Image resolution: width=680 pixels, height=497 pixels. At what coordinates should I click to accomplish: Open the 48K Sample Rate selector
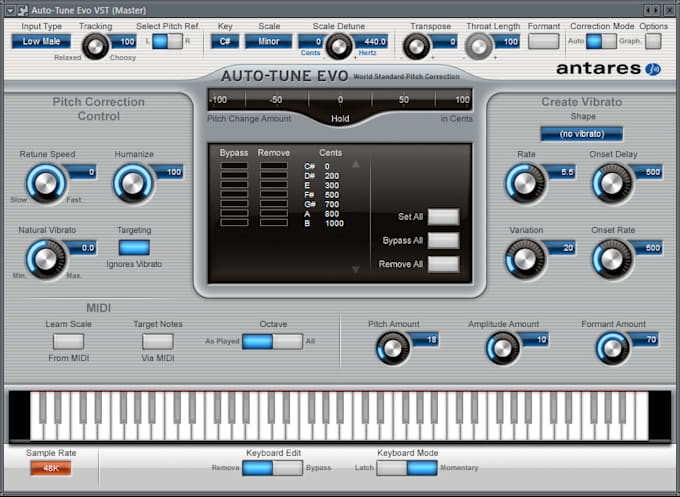(51, 468)
